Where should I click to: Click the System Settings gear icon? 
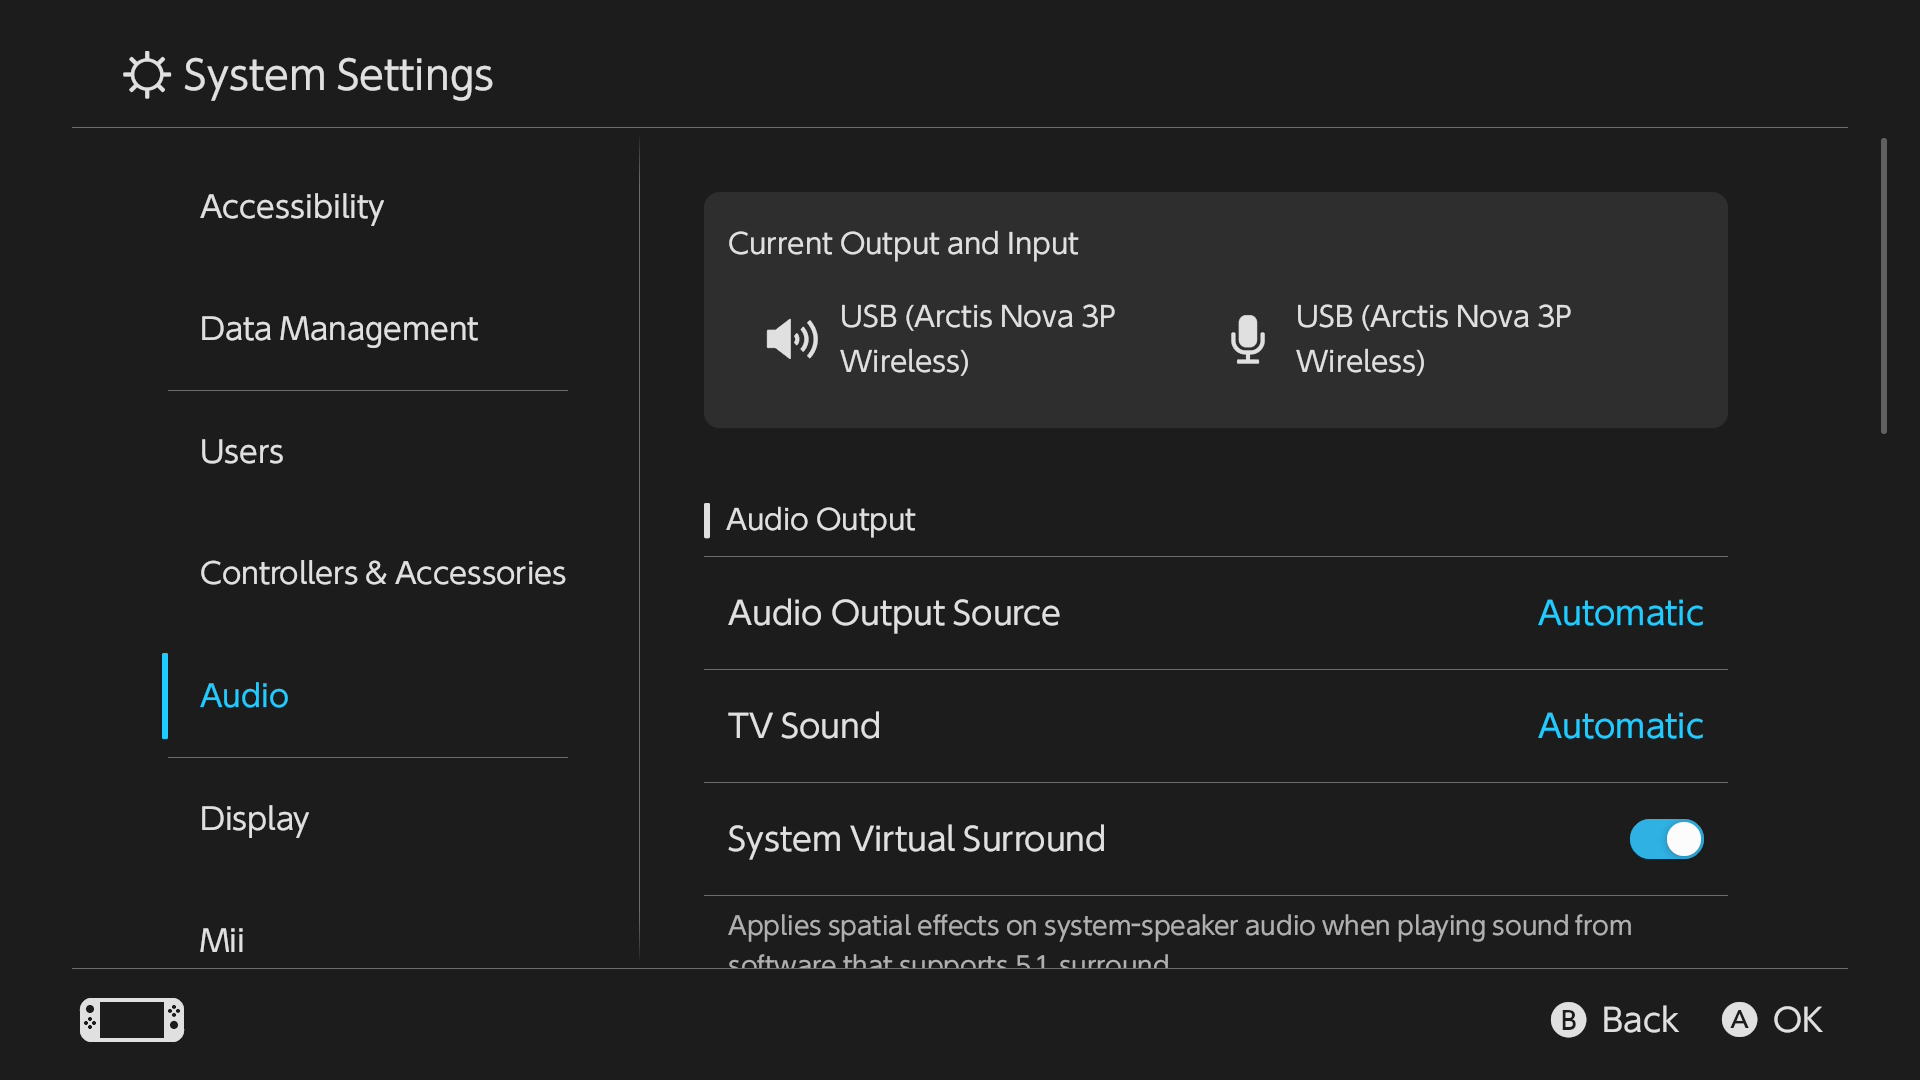[x=147, y=75]
